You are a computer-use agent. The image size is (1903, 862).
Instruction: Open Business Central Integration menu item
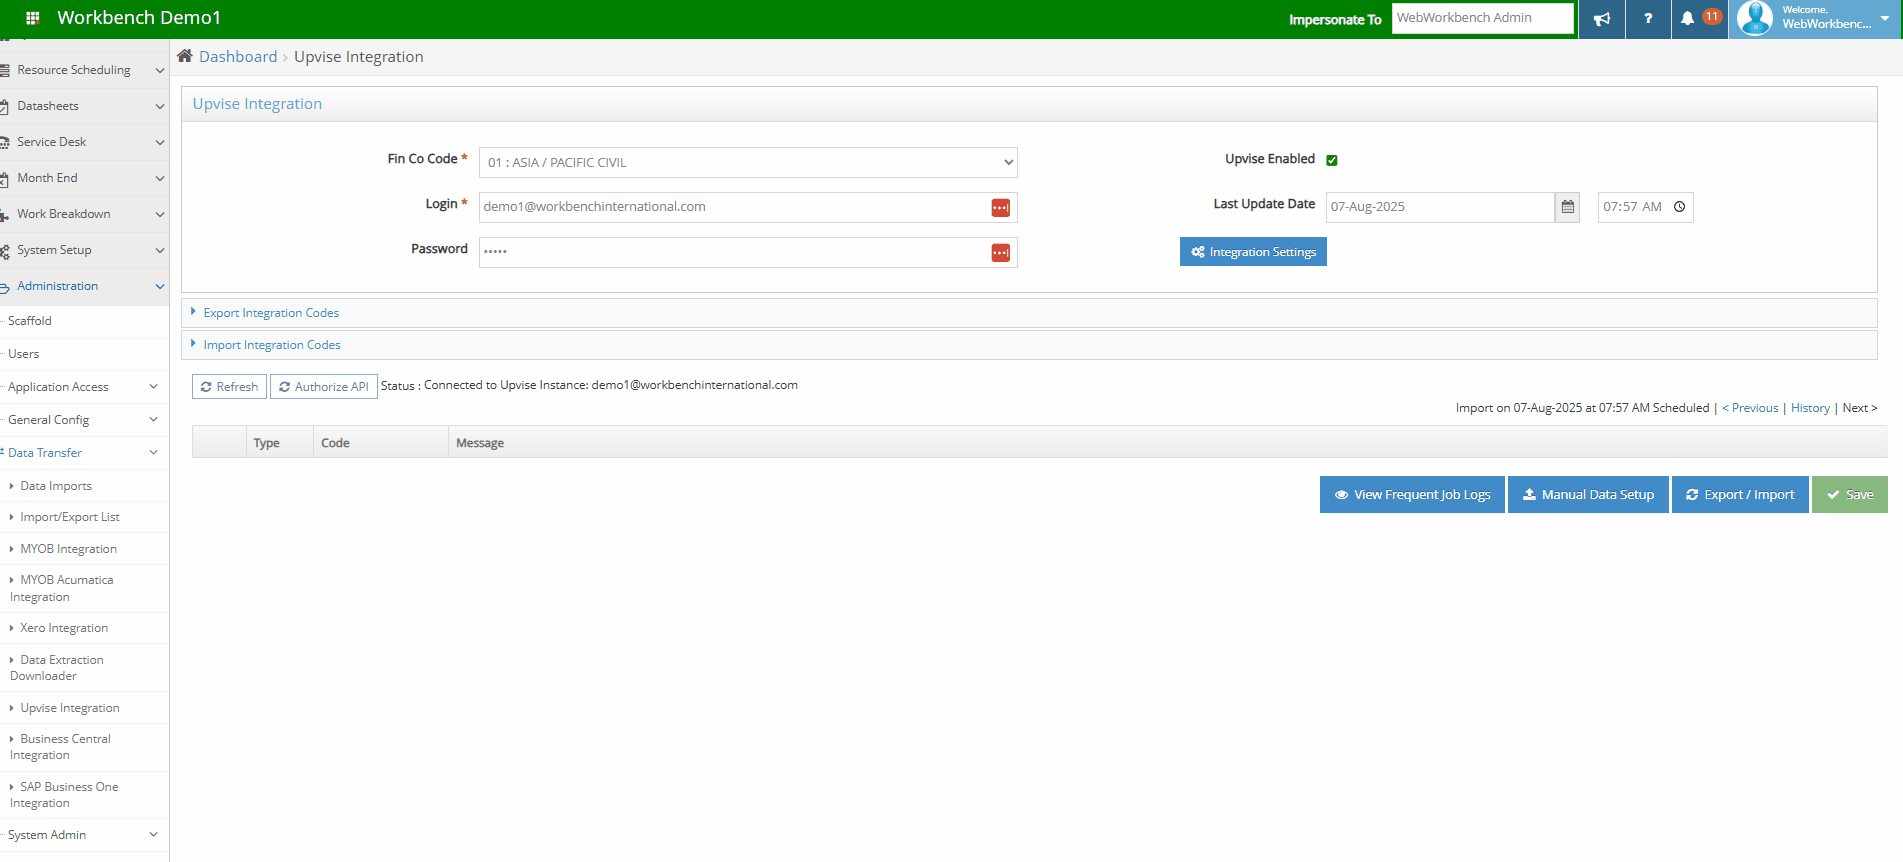pos(61,747)
